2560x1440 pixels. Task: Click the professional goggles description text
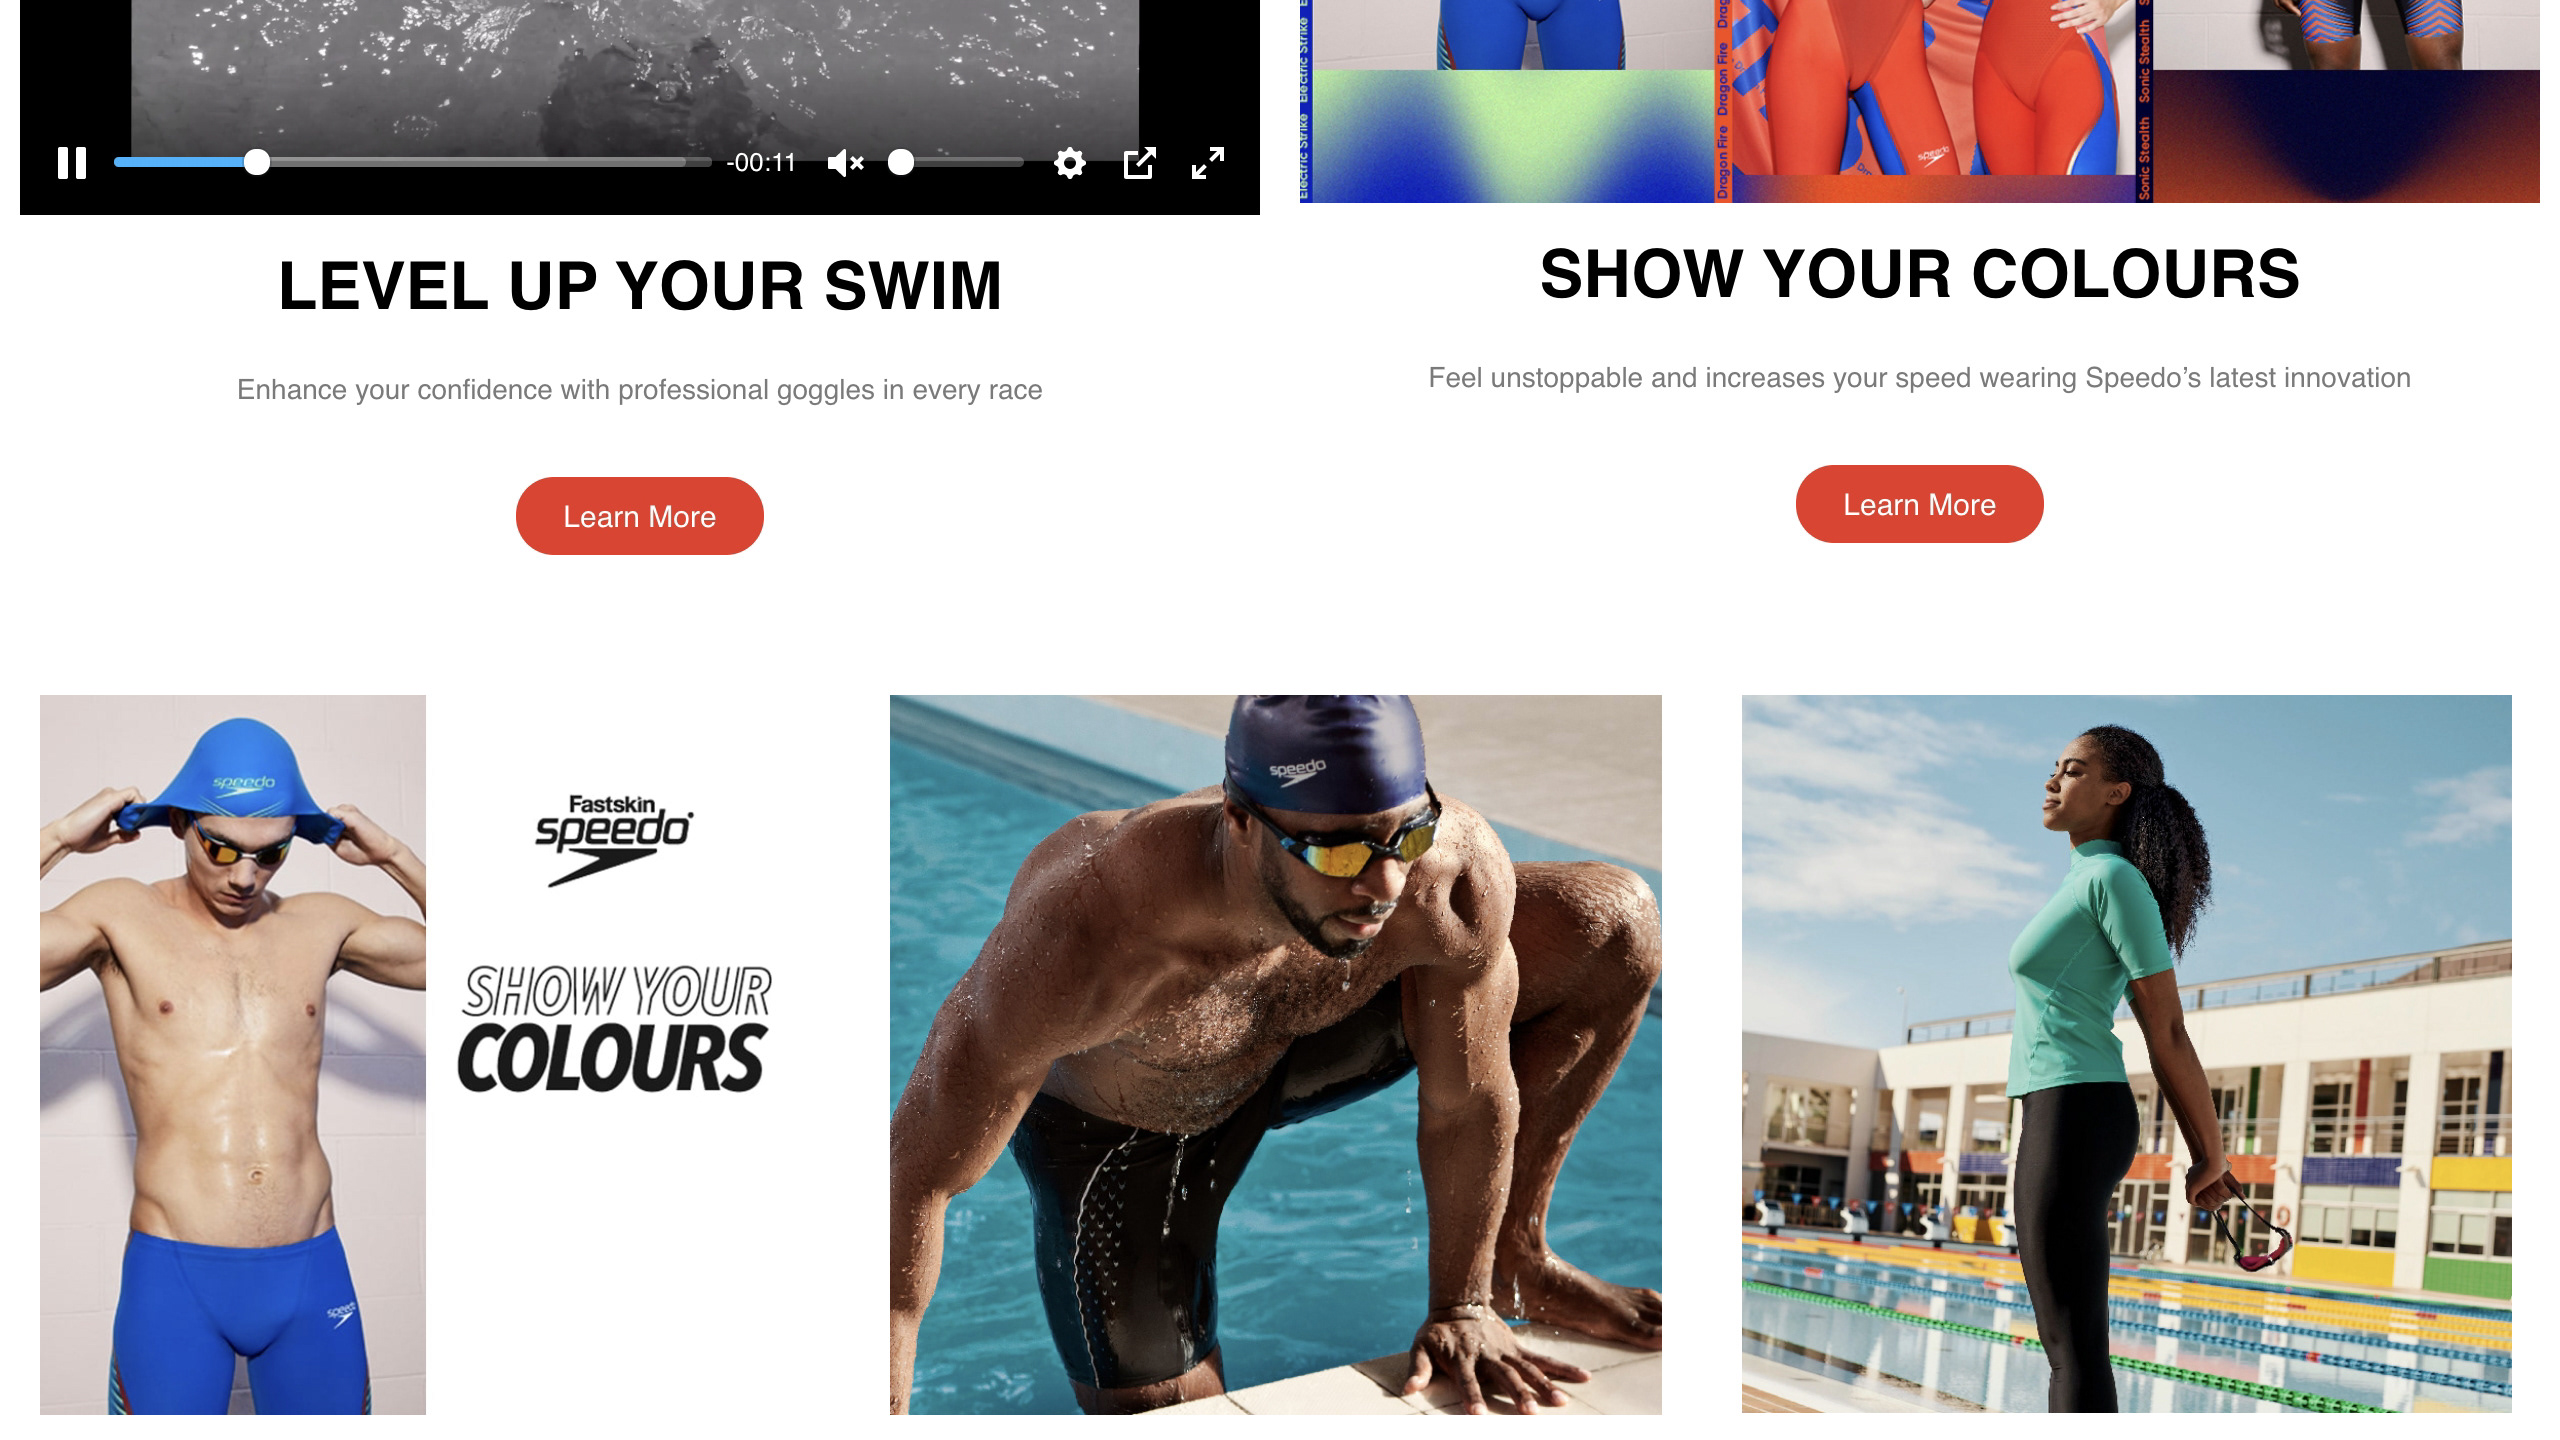click(x=640, y=389)
